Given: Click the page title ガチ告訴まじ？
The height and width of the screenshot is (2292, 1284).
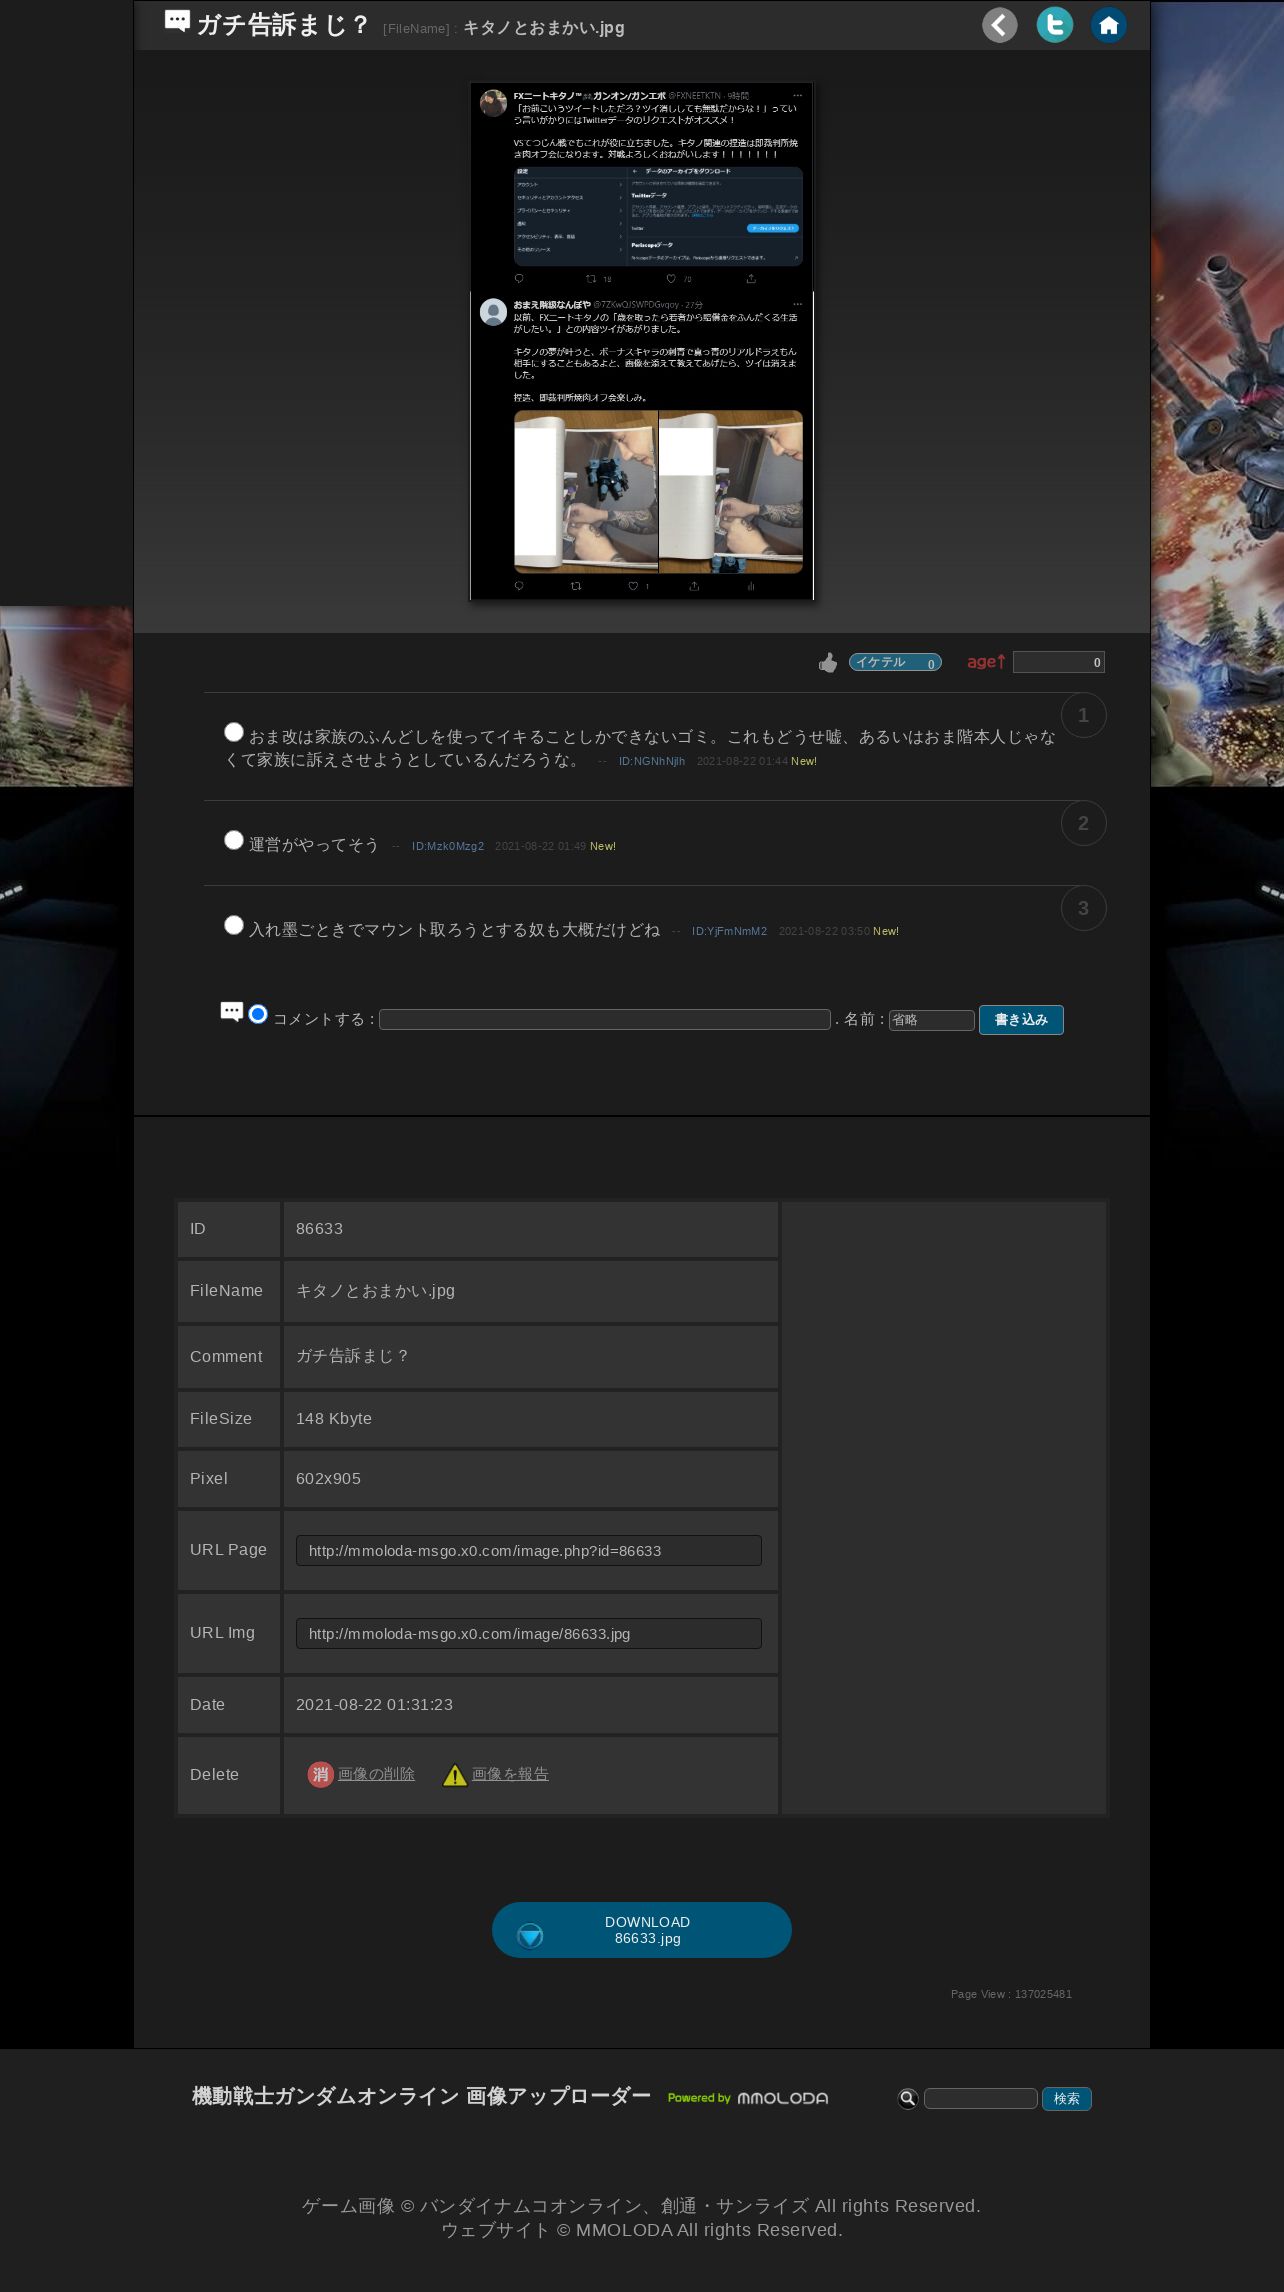Looking at the screenshot, I should pos(284,25).
